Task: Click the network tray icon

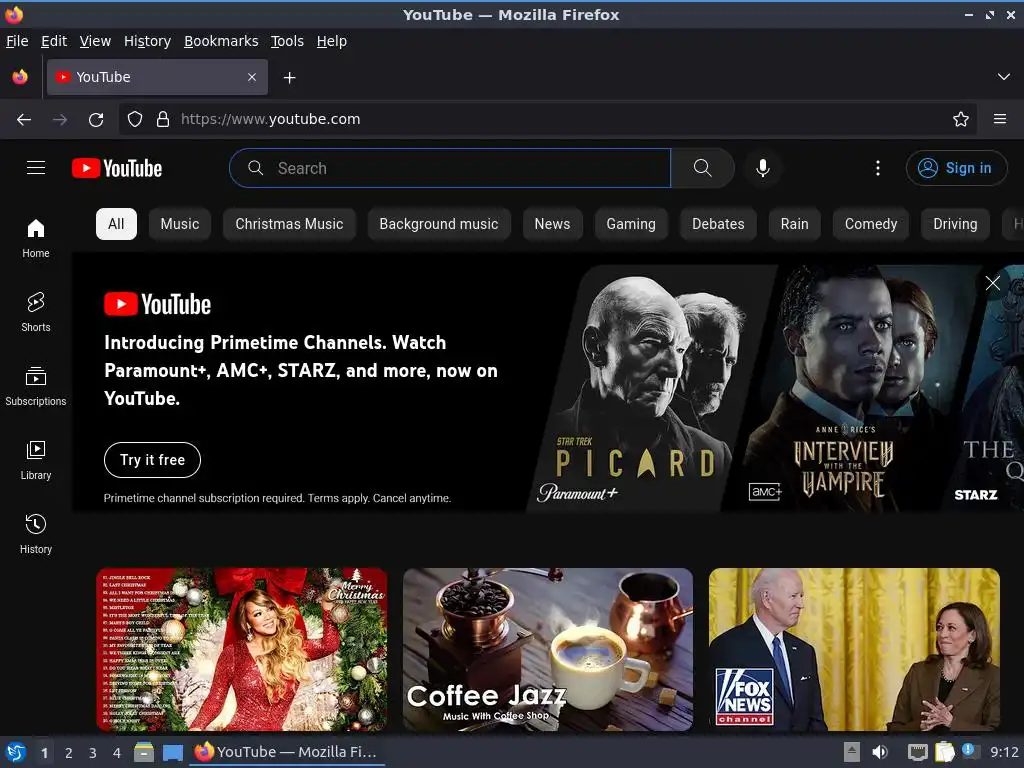Action: (x=918, y=752)
